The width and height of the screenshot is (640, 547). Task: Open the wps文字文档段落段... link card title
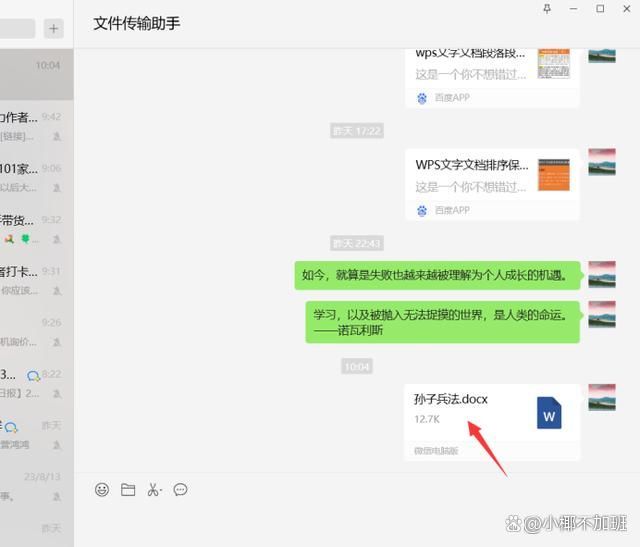tap(470, 53)
